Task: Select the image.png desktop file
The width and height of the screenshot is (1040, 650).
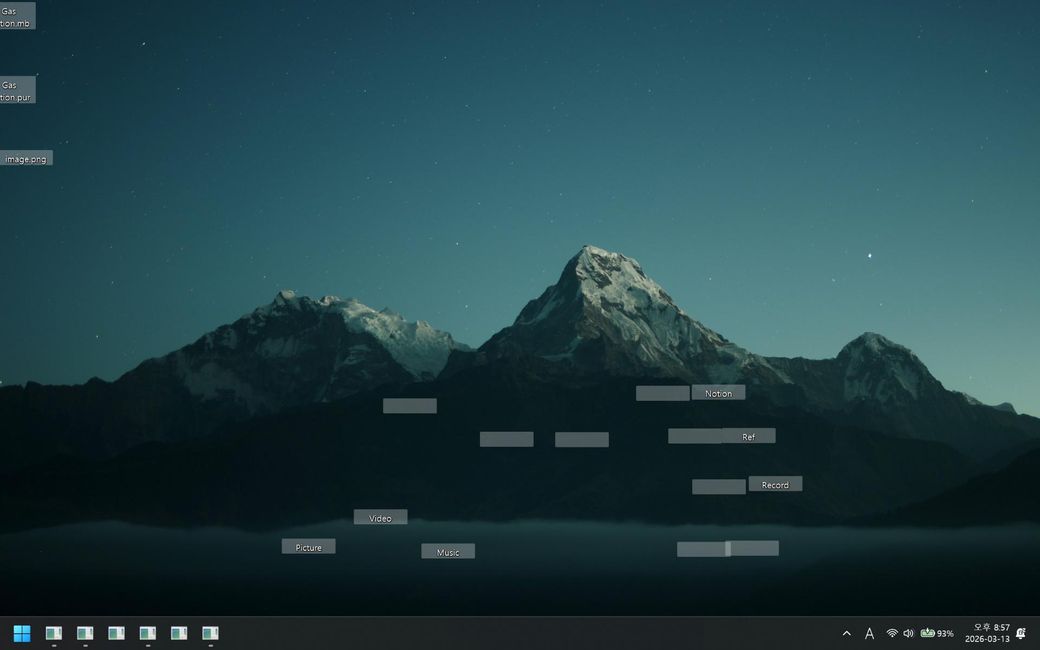Action: pyautogui.click(x=26, y=158)
